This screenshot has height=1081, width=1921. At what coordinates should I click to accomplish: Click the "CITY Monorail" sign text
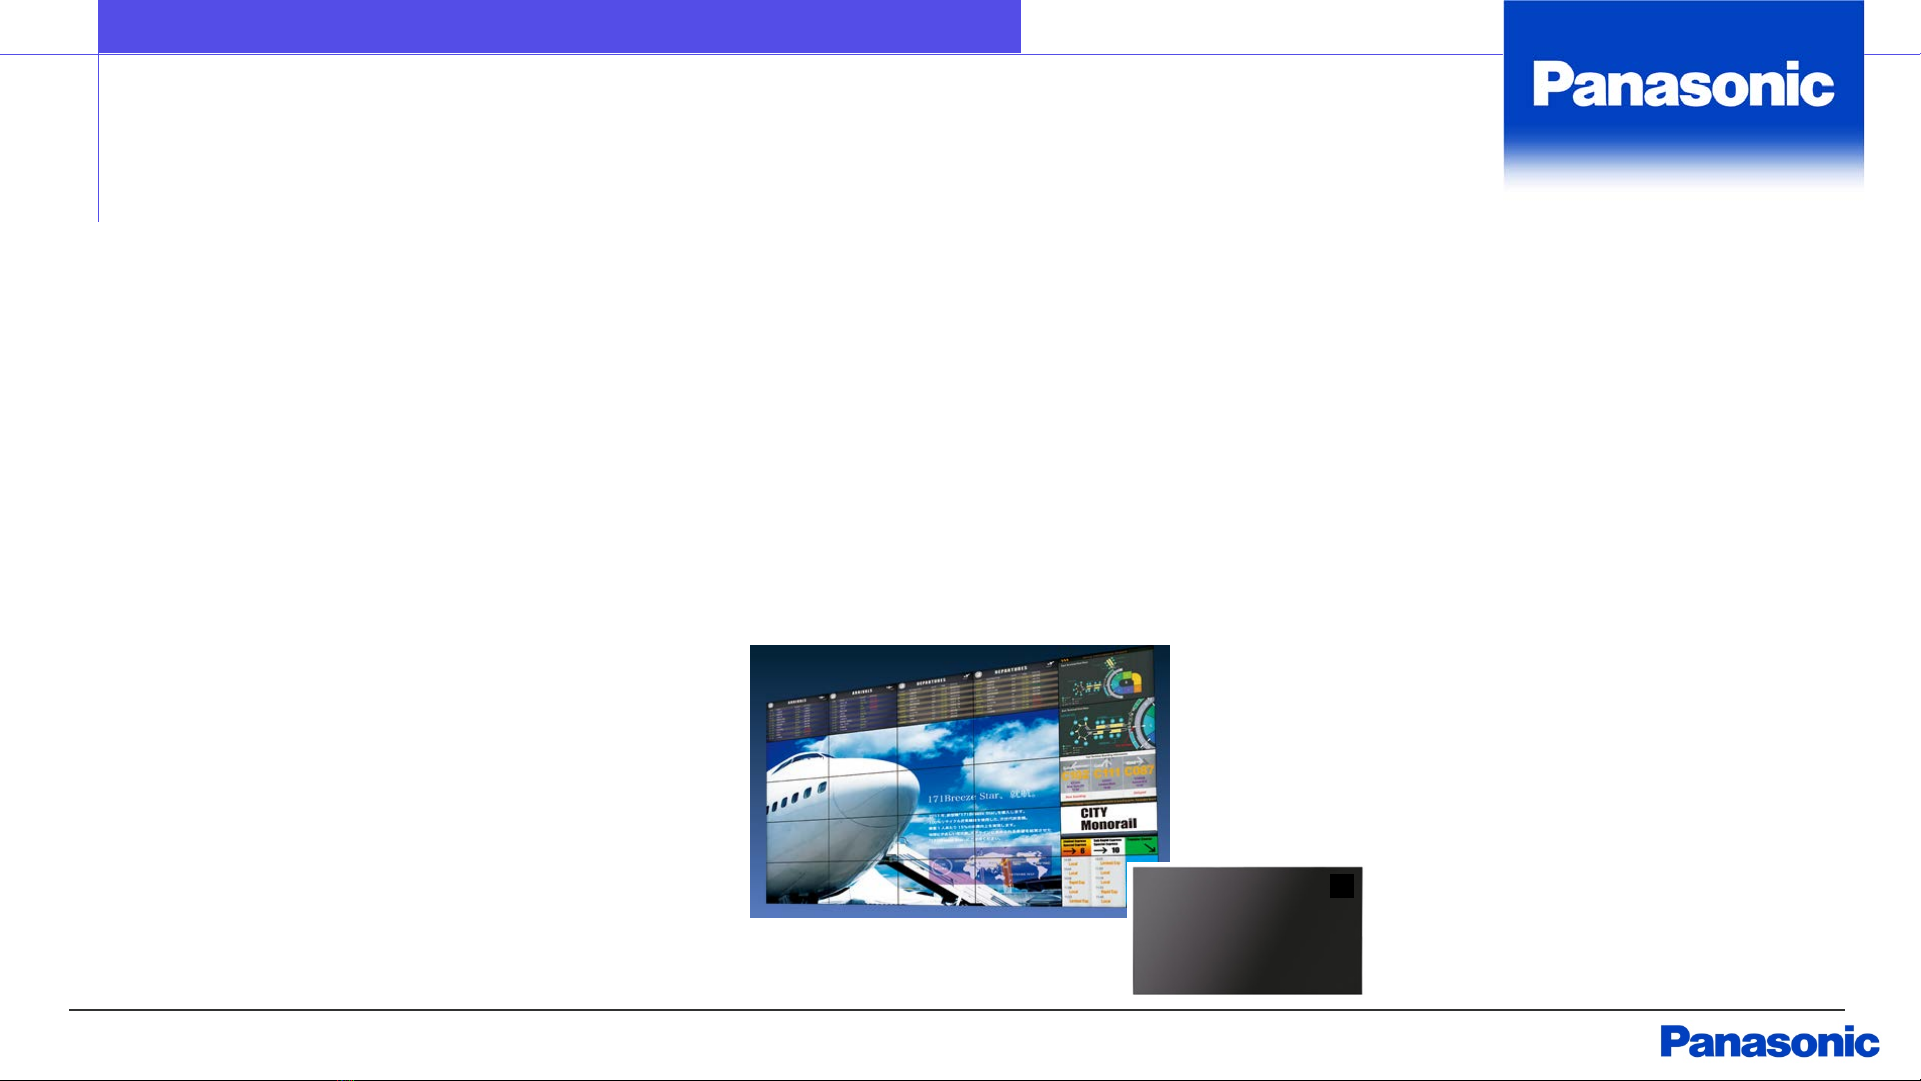pos(1108,818)
